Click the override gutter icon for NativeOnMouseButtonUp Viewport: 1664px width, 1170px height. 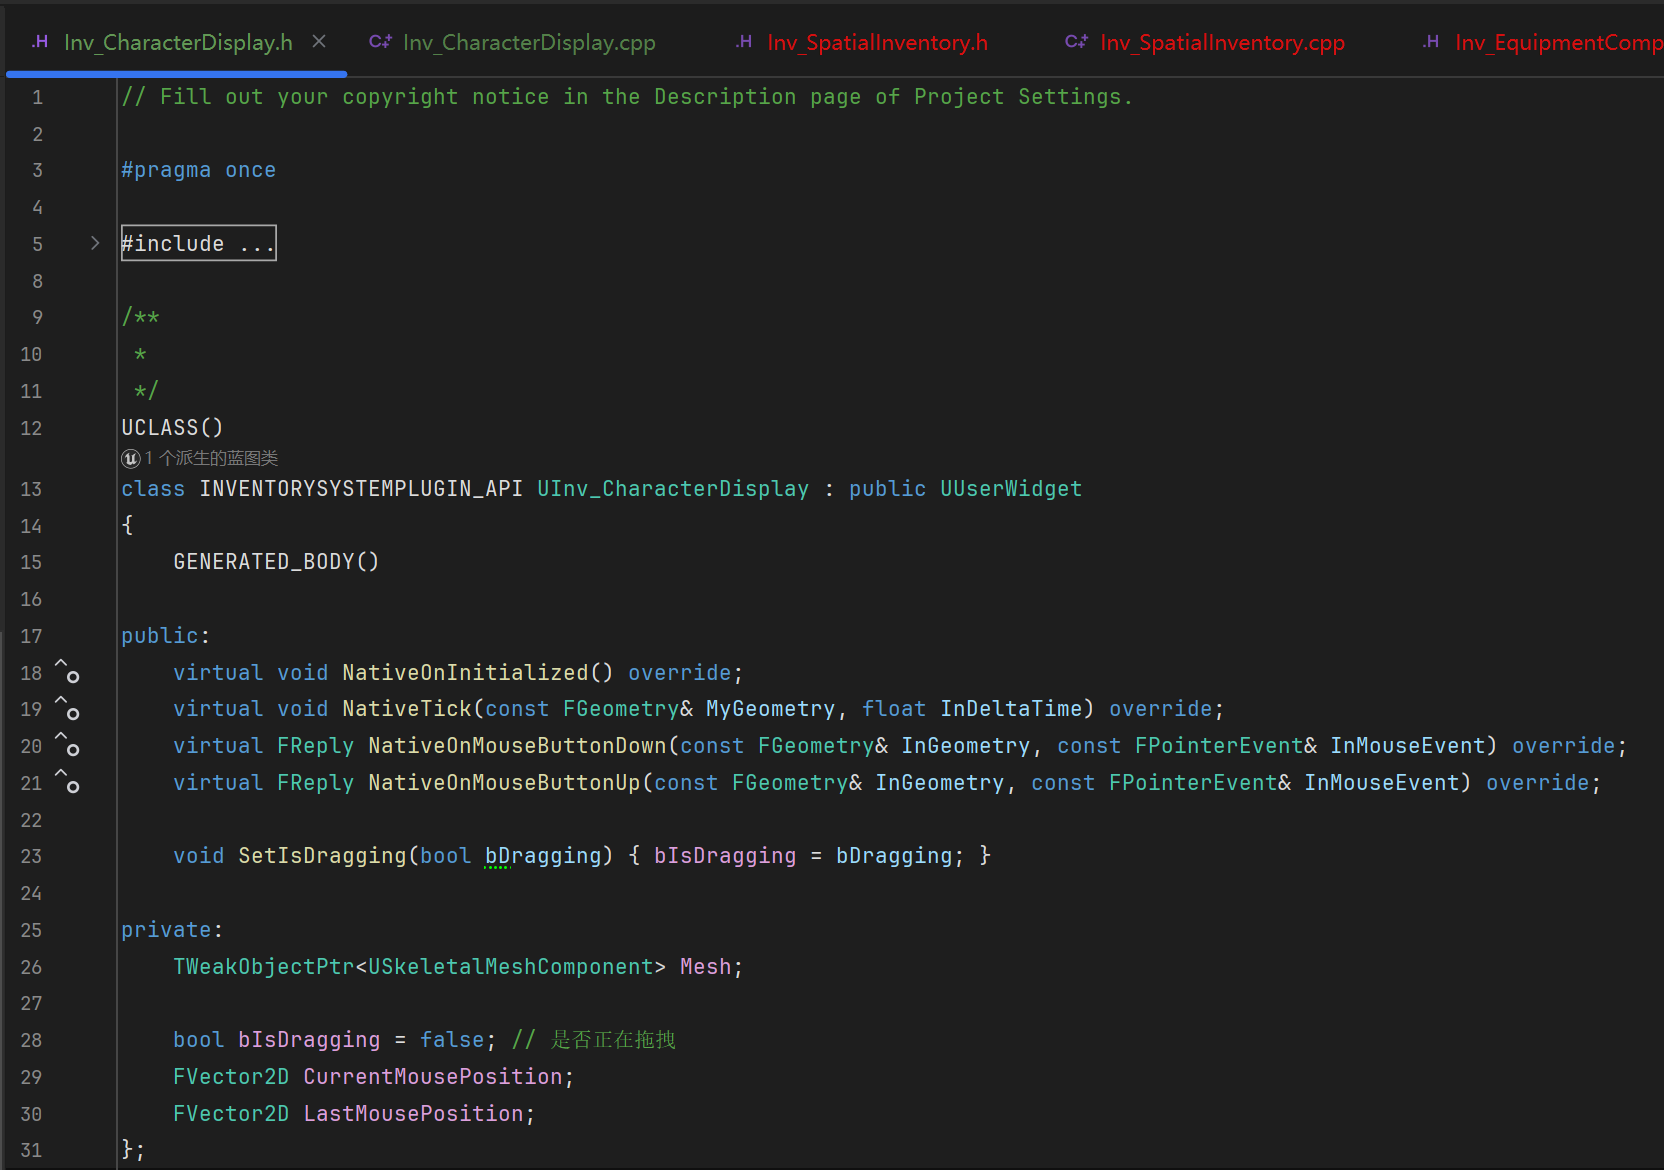(x=67, y=782)
